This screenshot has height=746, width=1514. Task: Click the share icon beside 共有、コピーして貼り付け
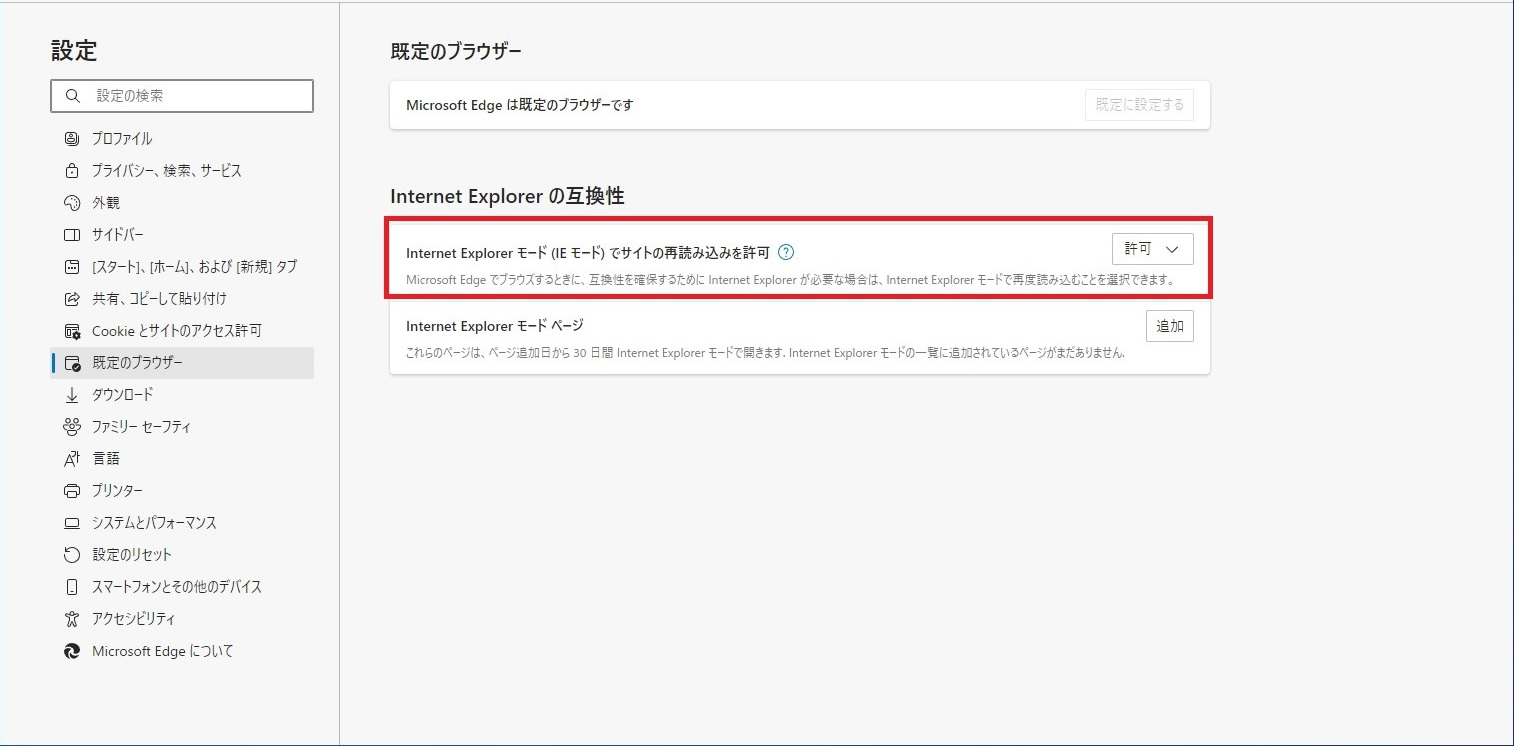[71, 299]
